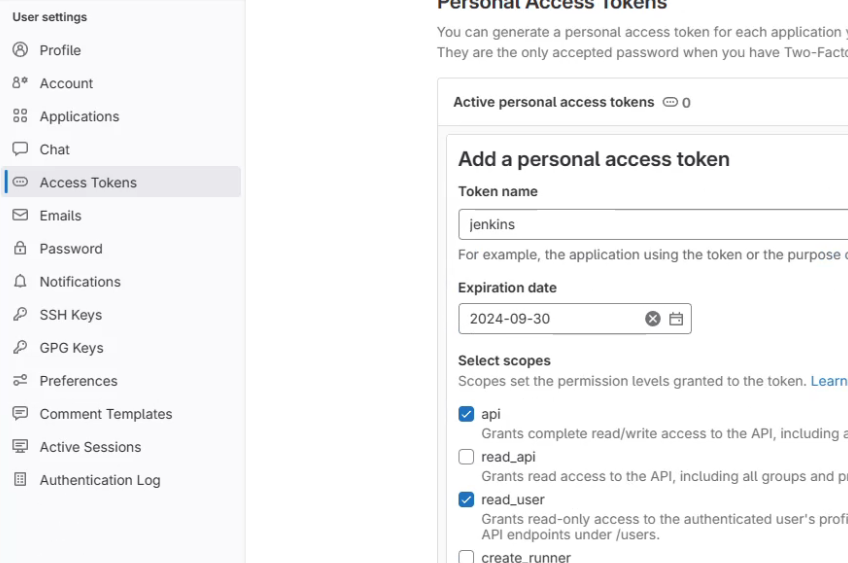The image size is (848, 563).
Task: Open the expiration date calendar picker
Action: point(676,319)
